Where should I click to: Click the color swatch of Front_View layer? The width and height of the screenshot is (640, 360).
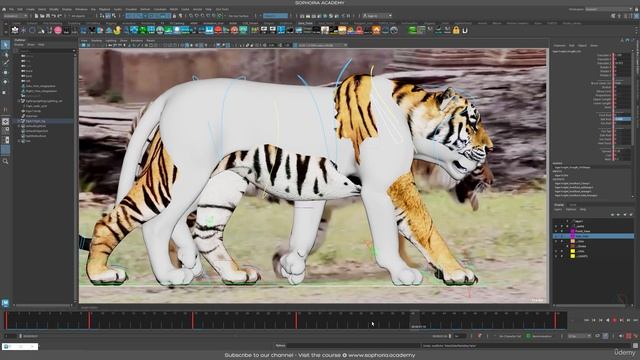(x=573, y=231)
